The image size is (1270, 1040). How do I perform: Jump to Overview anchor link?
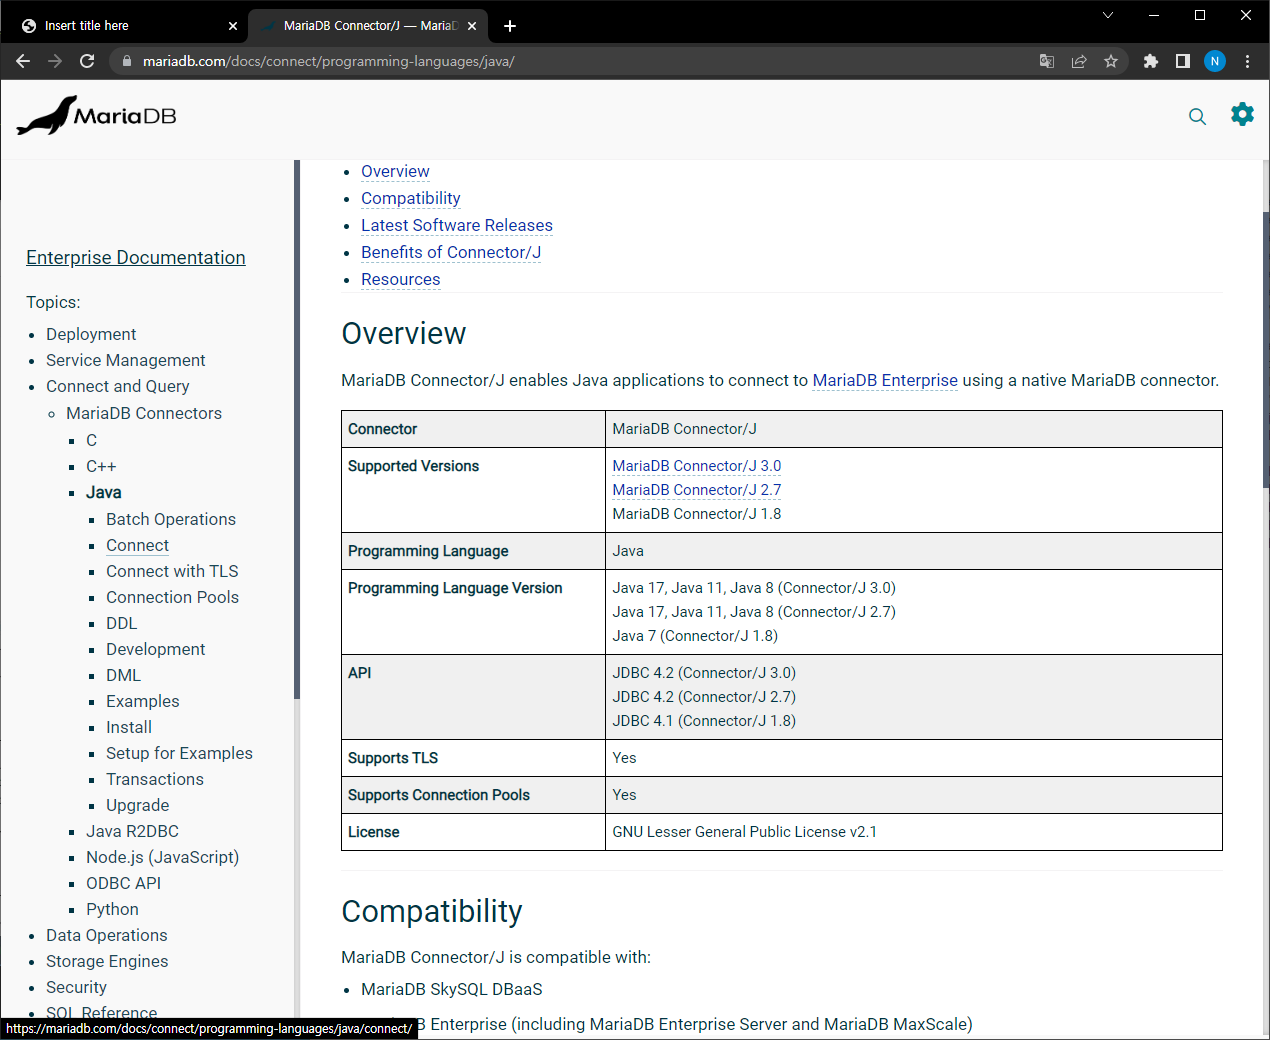395,171
